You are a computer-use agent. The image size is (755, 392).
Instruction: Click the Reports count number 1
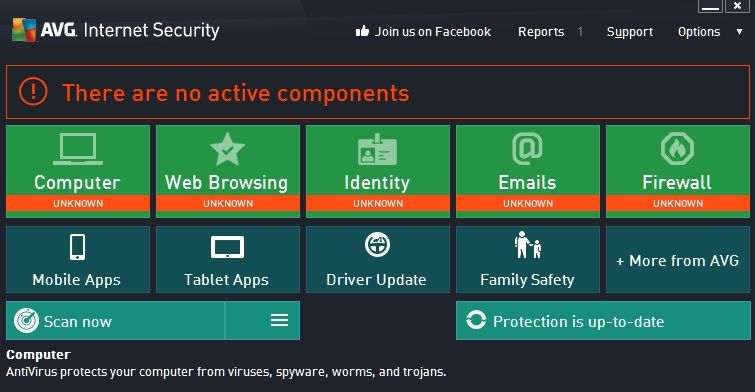[x=580, y=32]
